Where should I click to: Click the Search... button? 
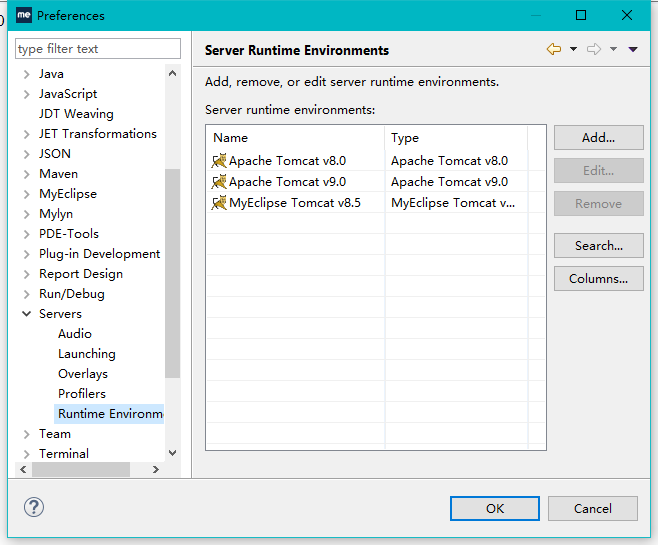coord(598,245)
